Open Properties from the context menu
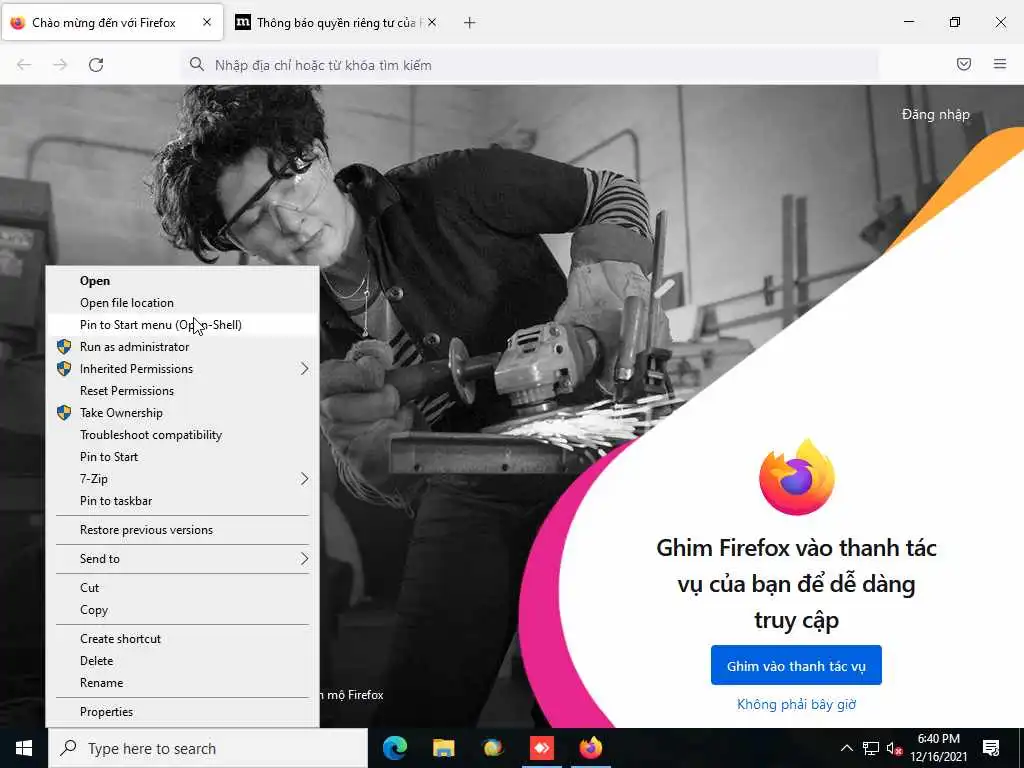 183,712
